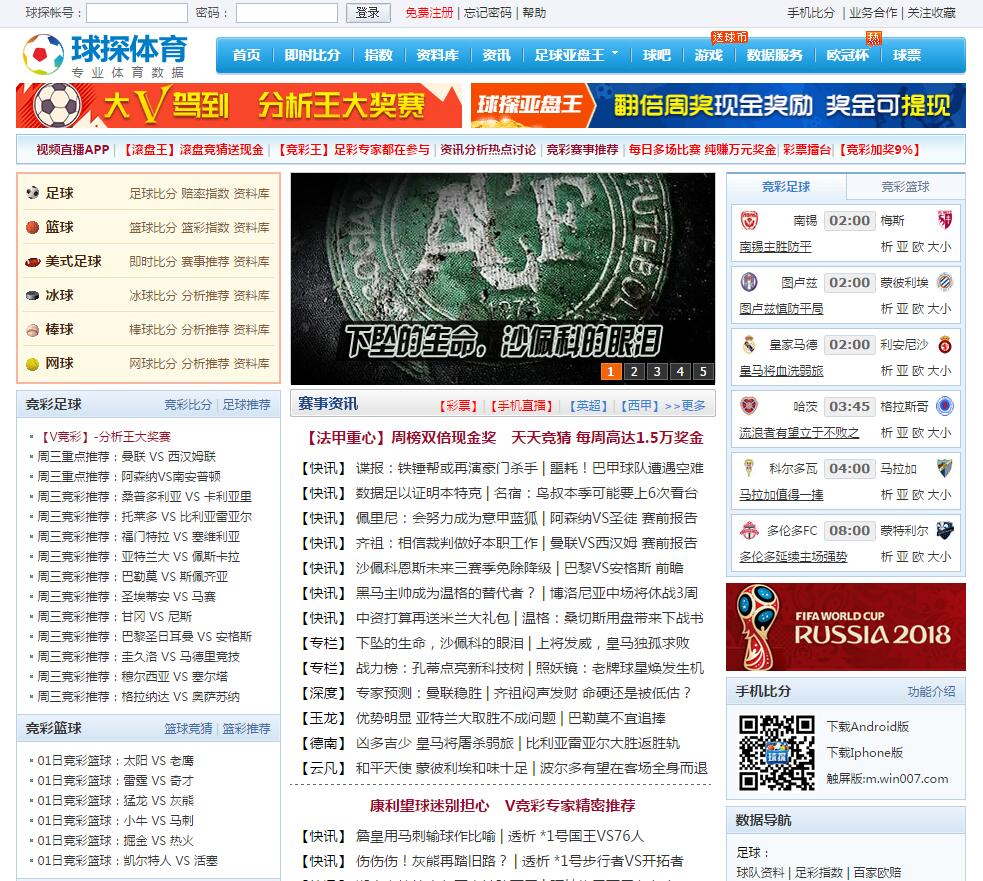Screen dimensions: 983x881
Task: Show carousel slide 2
Action: (634, 371)
